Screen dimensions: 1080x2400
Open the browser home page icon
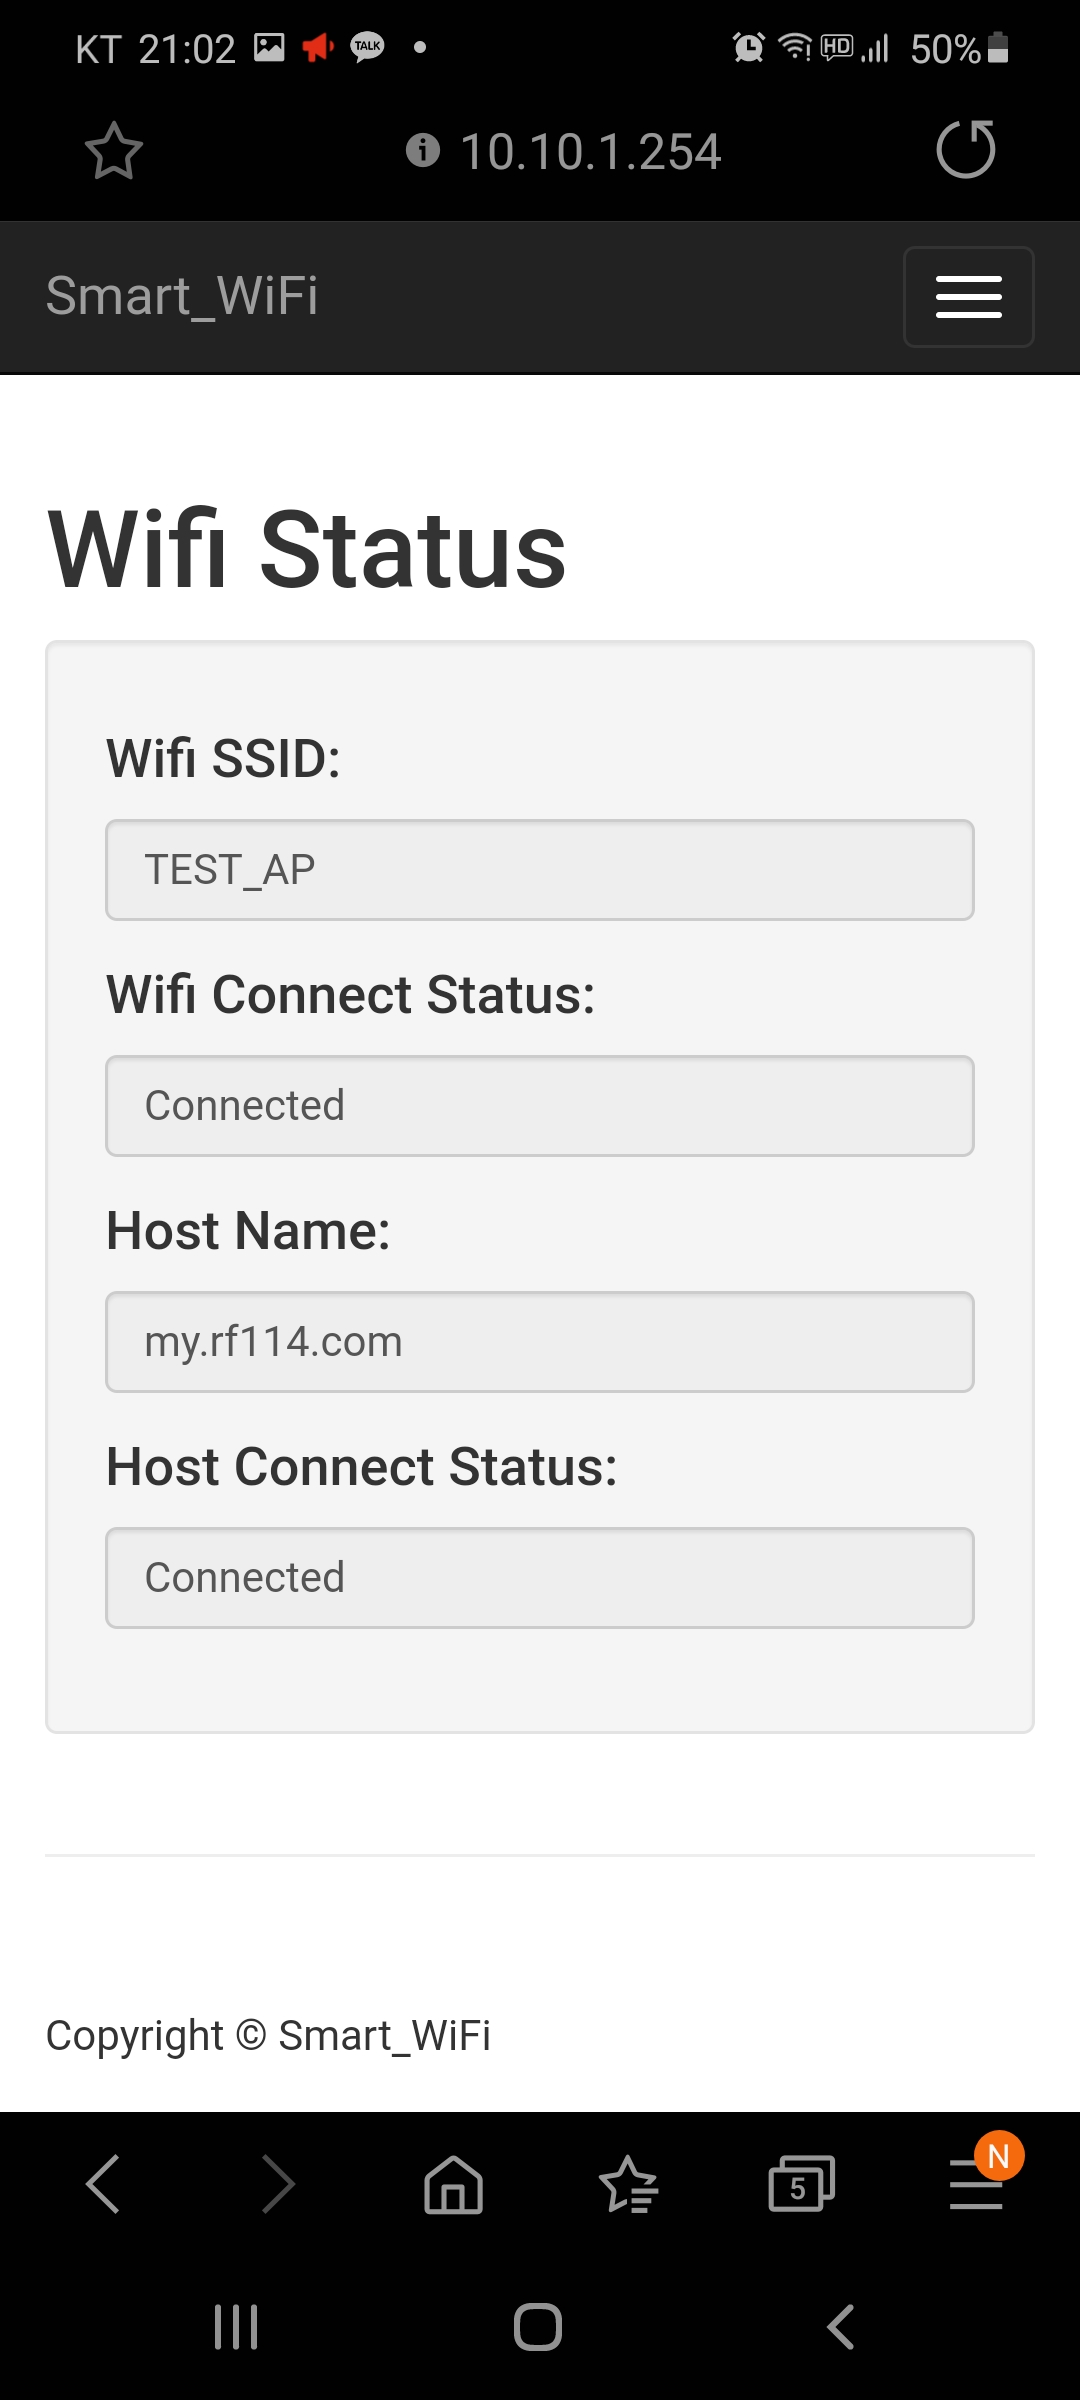(x=454, y=2184)
